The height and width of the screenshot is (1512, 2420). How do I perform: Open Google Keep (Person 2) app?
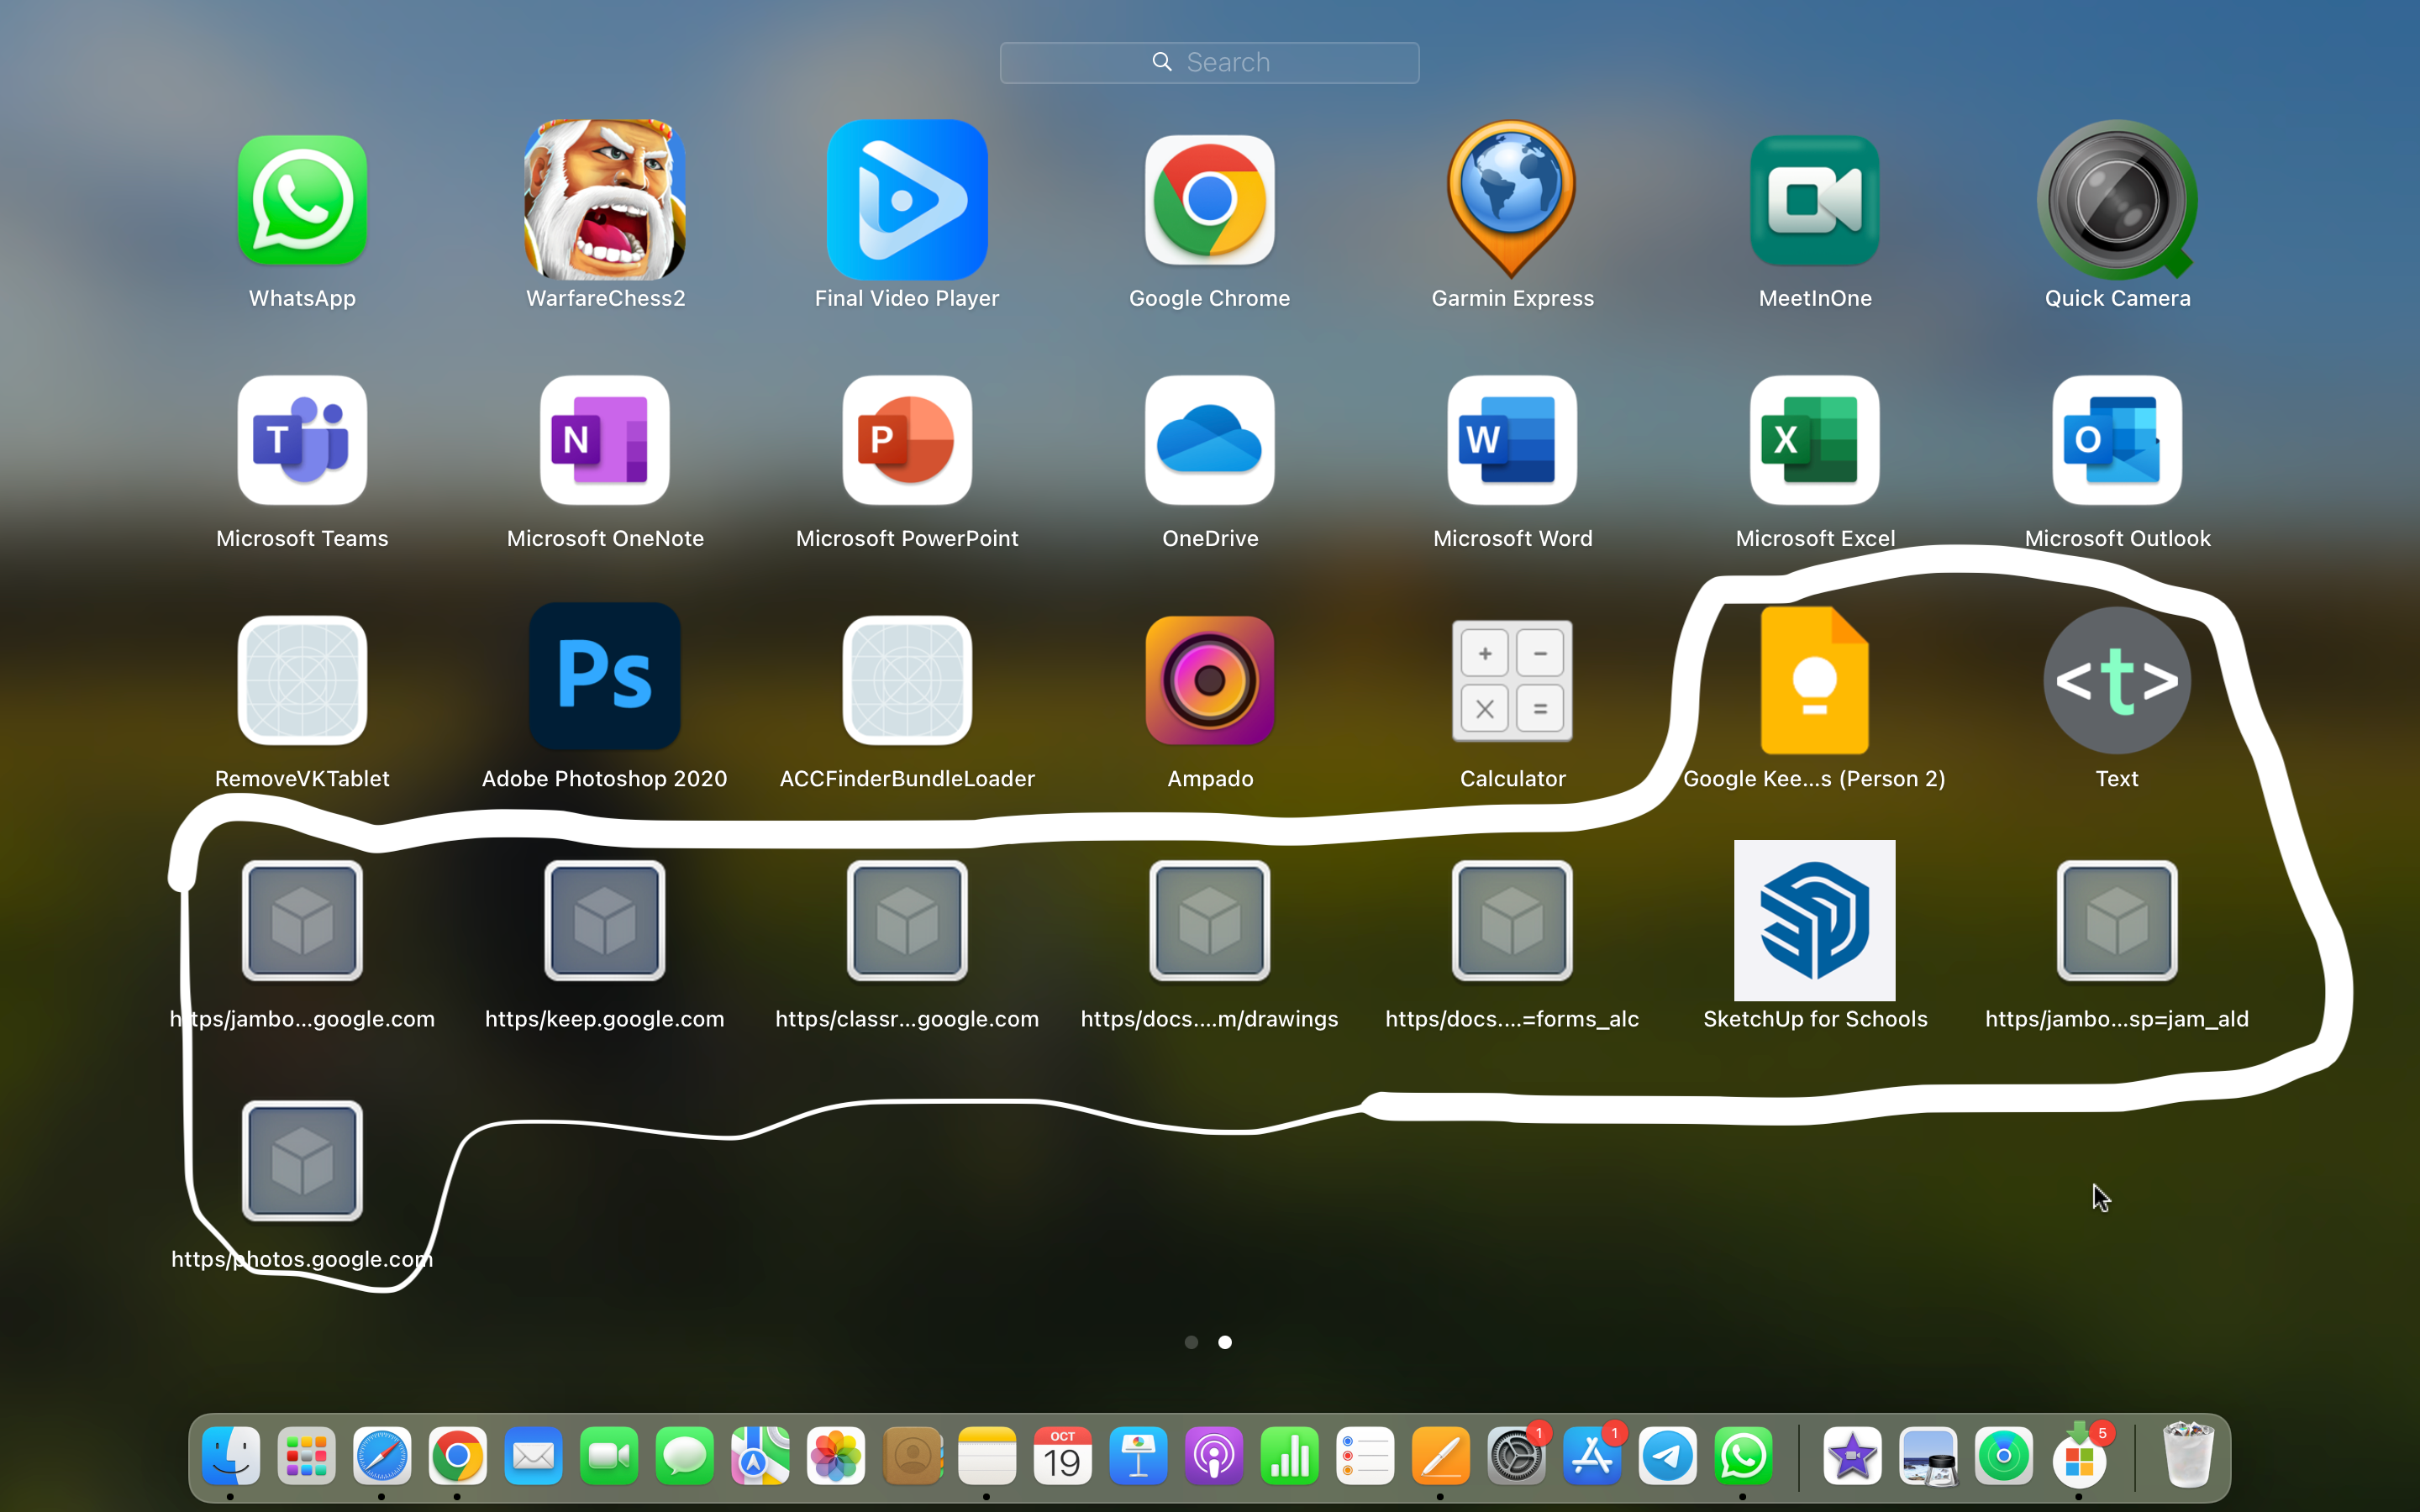click(x=1814, y=680)
